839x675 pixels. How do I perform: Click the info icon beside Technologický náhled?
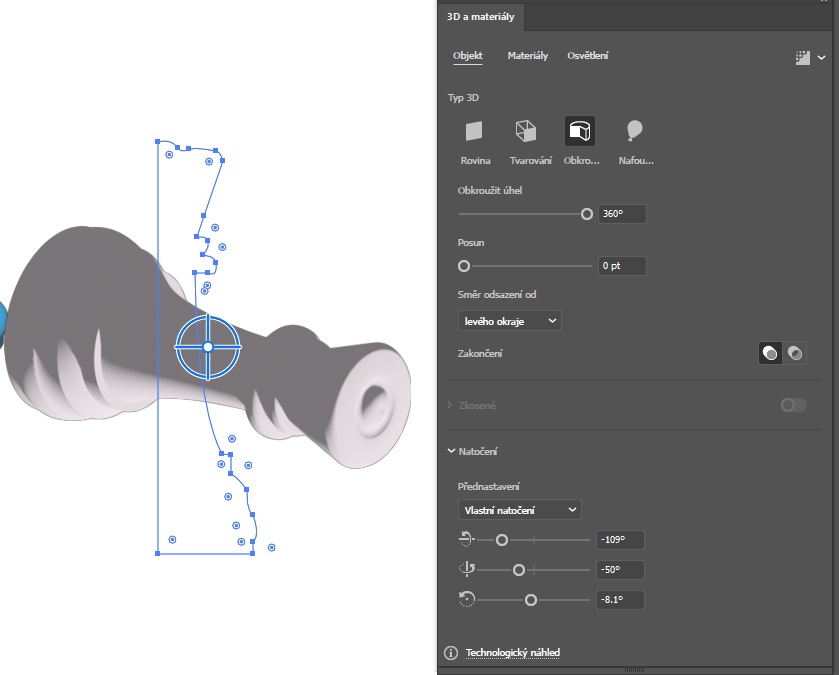click(x=451, y=653)
